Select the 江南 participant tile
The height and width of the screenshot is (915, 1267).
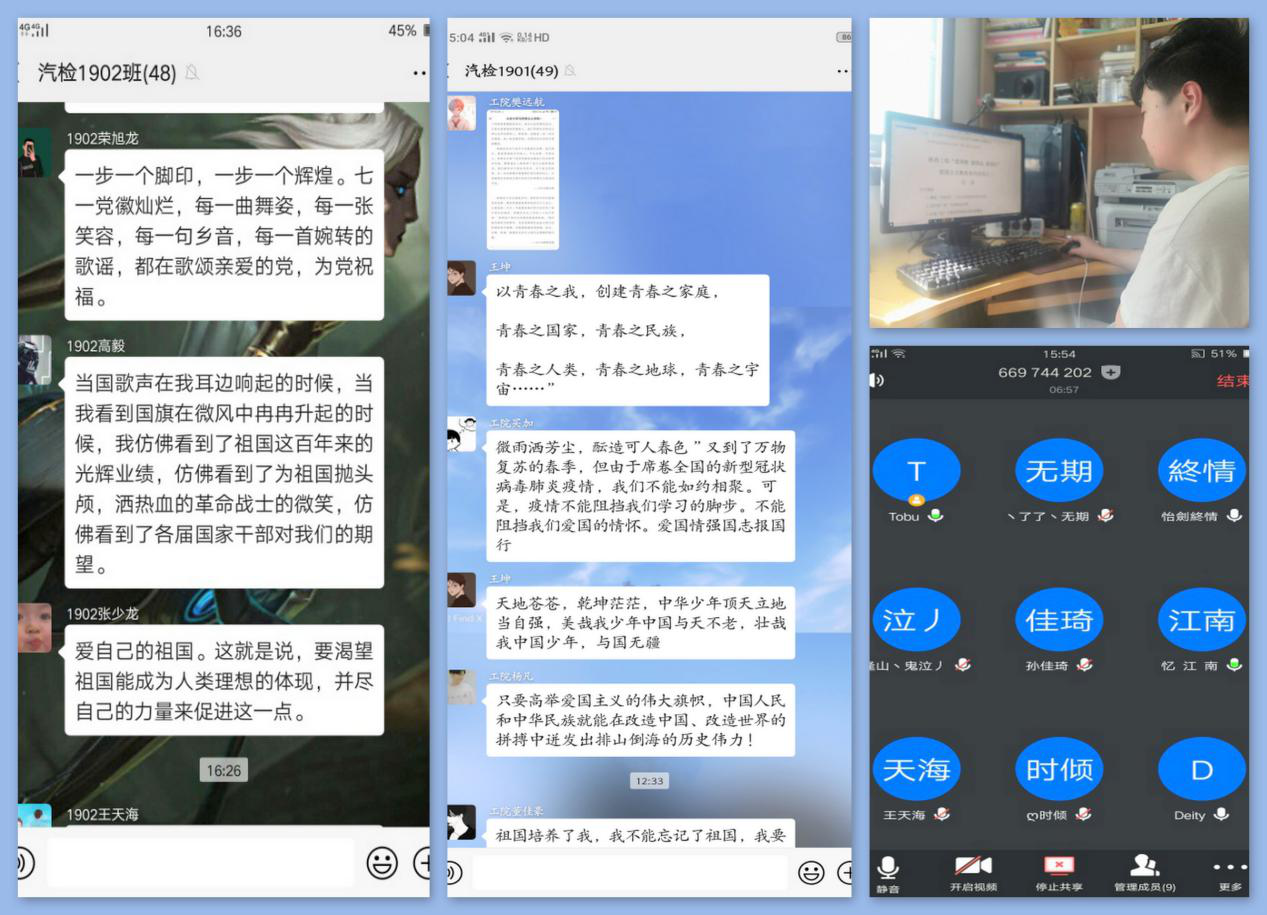click(x=1201, y=621)
